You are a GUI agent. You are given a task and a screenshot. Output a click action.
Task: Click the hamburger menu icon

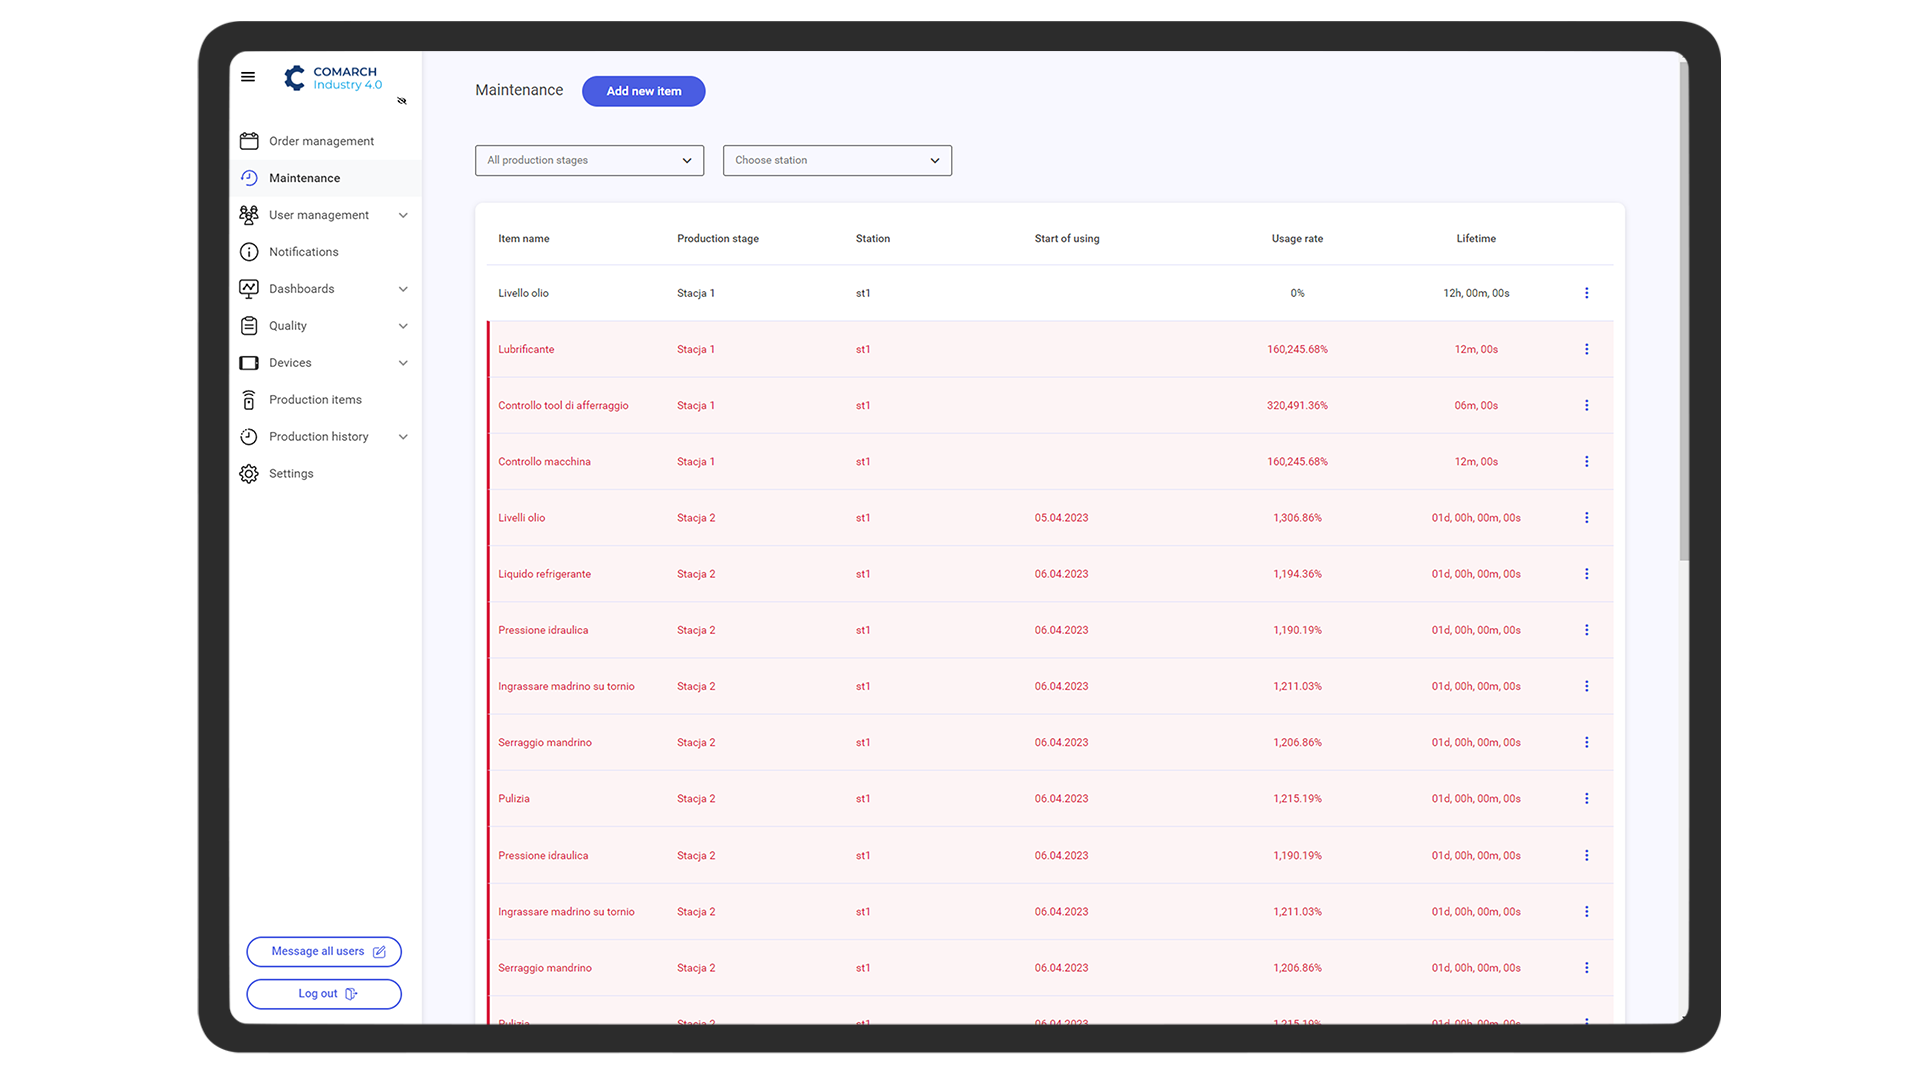[248, 77]
